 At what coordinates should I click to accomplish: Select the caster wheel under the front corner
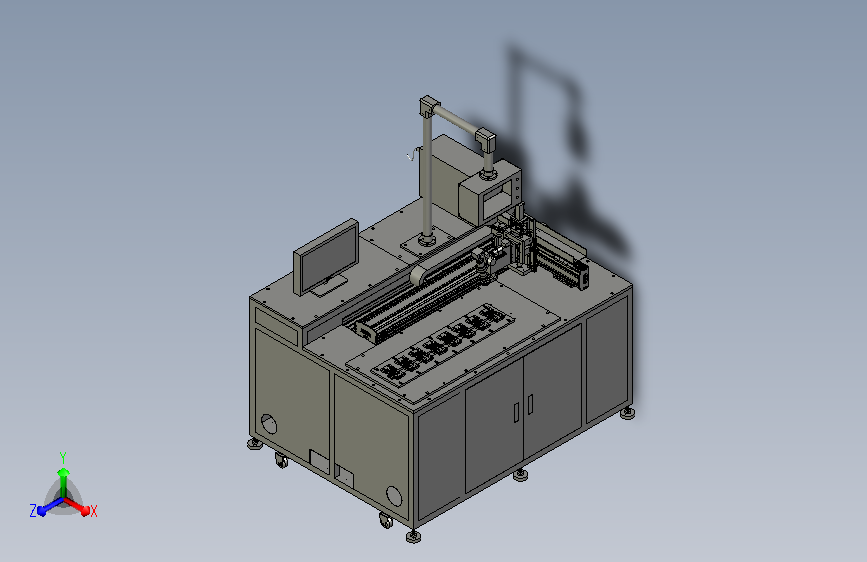click(386, 520)
